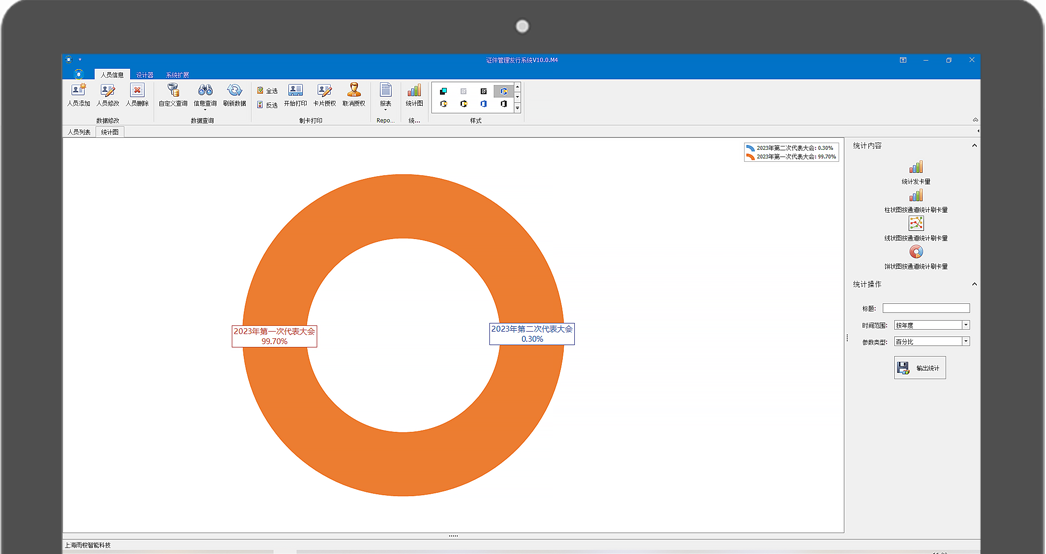This screenshot has width=1046, height=554.
Task: Click legend entry 2023年第二次代表大会: 0.30%
Action: 791,148
